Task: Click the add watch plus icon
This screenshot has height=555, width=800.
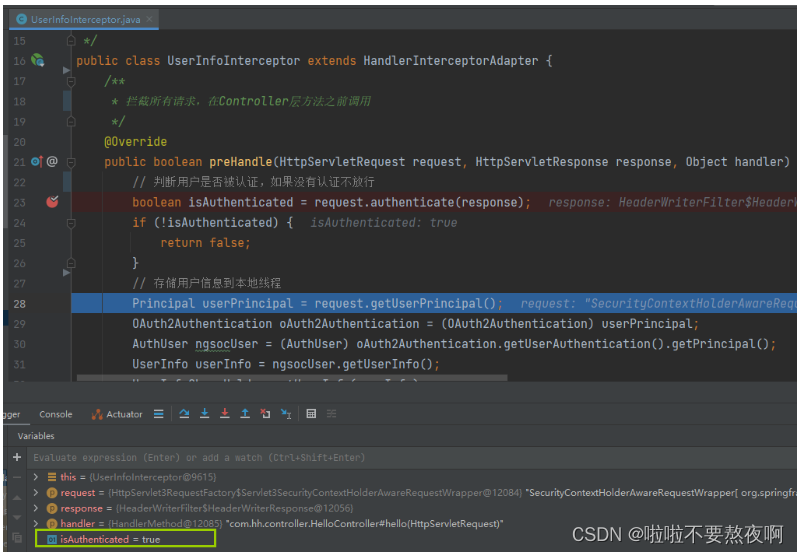Action: click(17, 457)
